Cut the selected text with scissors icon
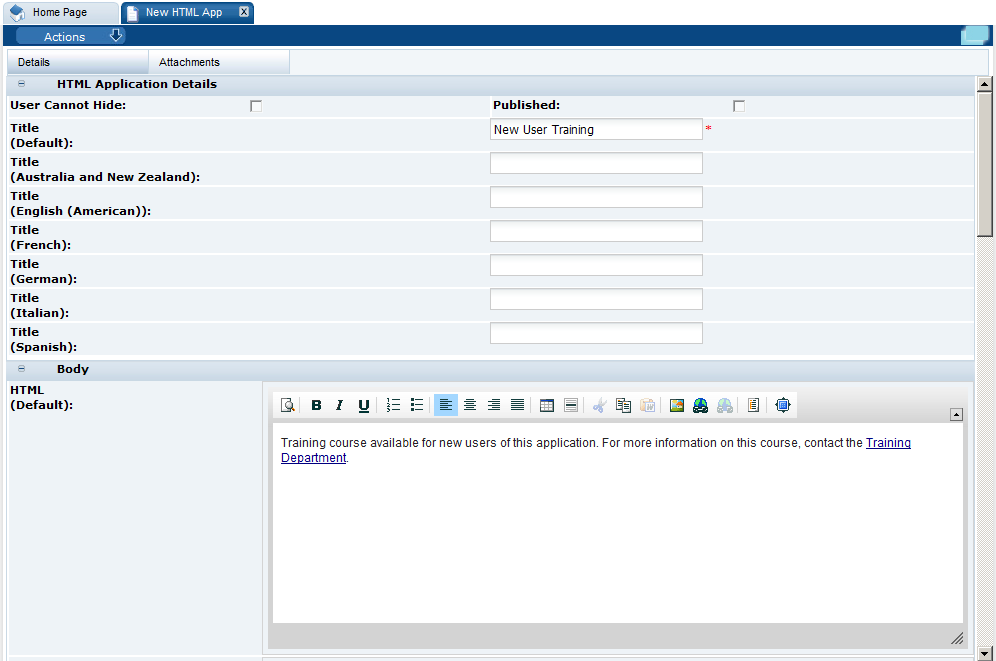996x661 pixels. (x=599, y=405)
